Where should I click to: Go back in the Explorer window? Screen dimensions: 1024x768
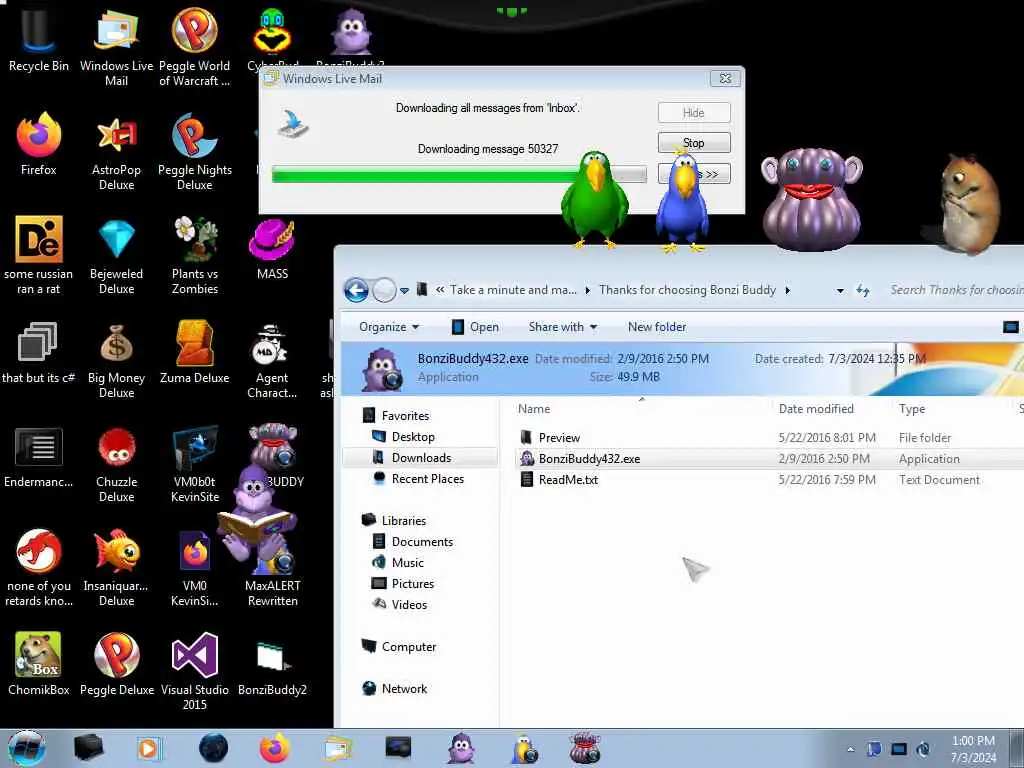click(357, 290)
